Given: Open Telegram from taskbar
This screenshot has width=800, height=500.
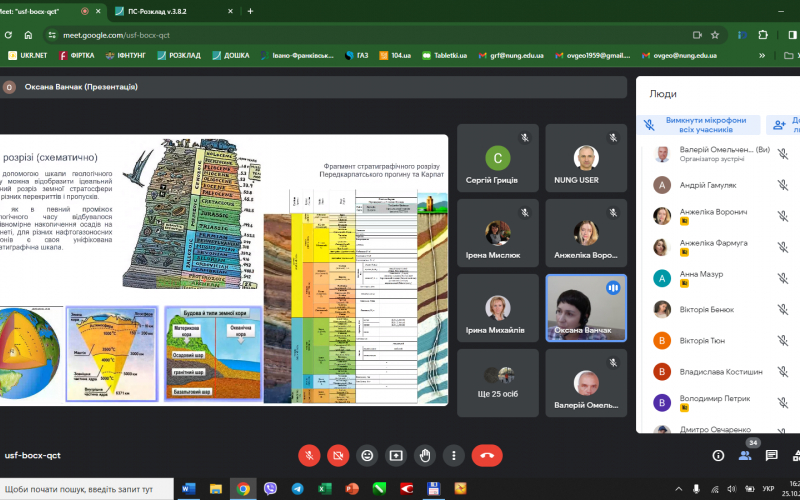Looking at the screenshot, I should coord(297,489).
